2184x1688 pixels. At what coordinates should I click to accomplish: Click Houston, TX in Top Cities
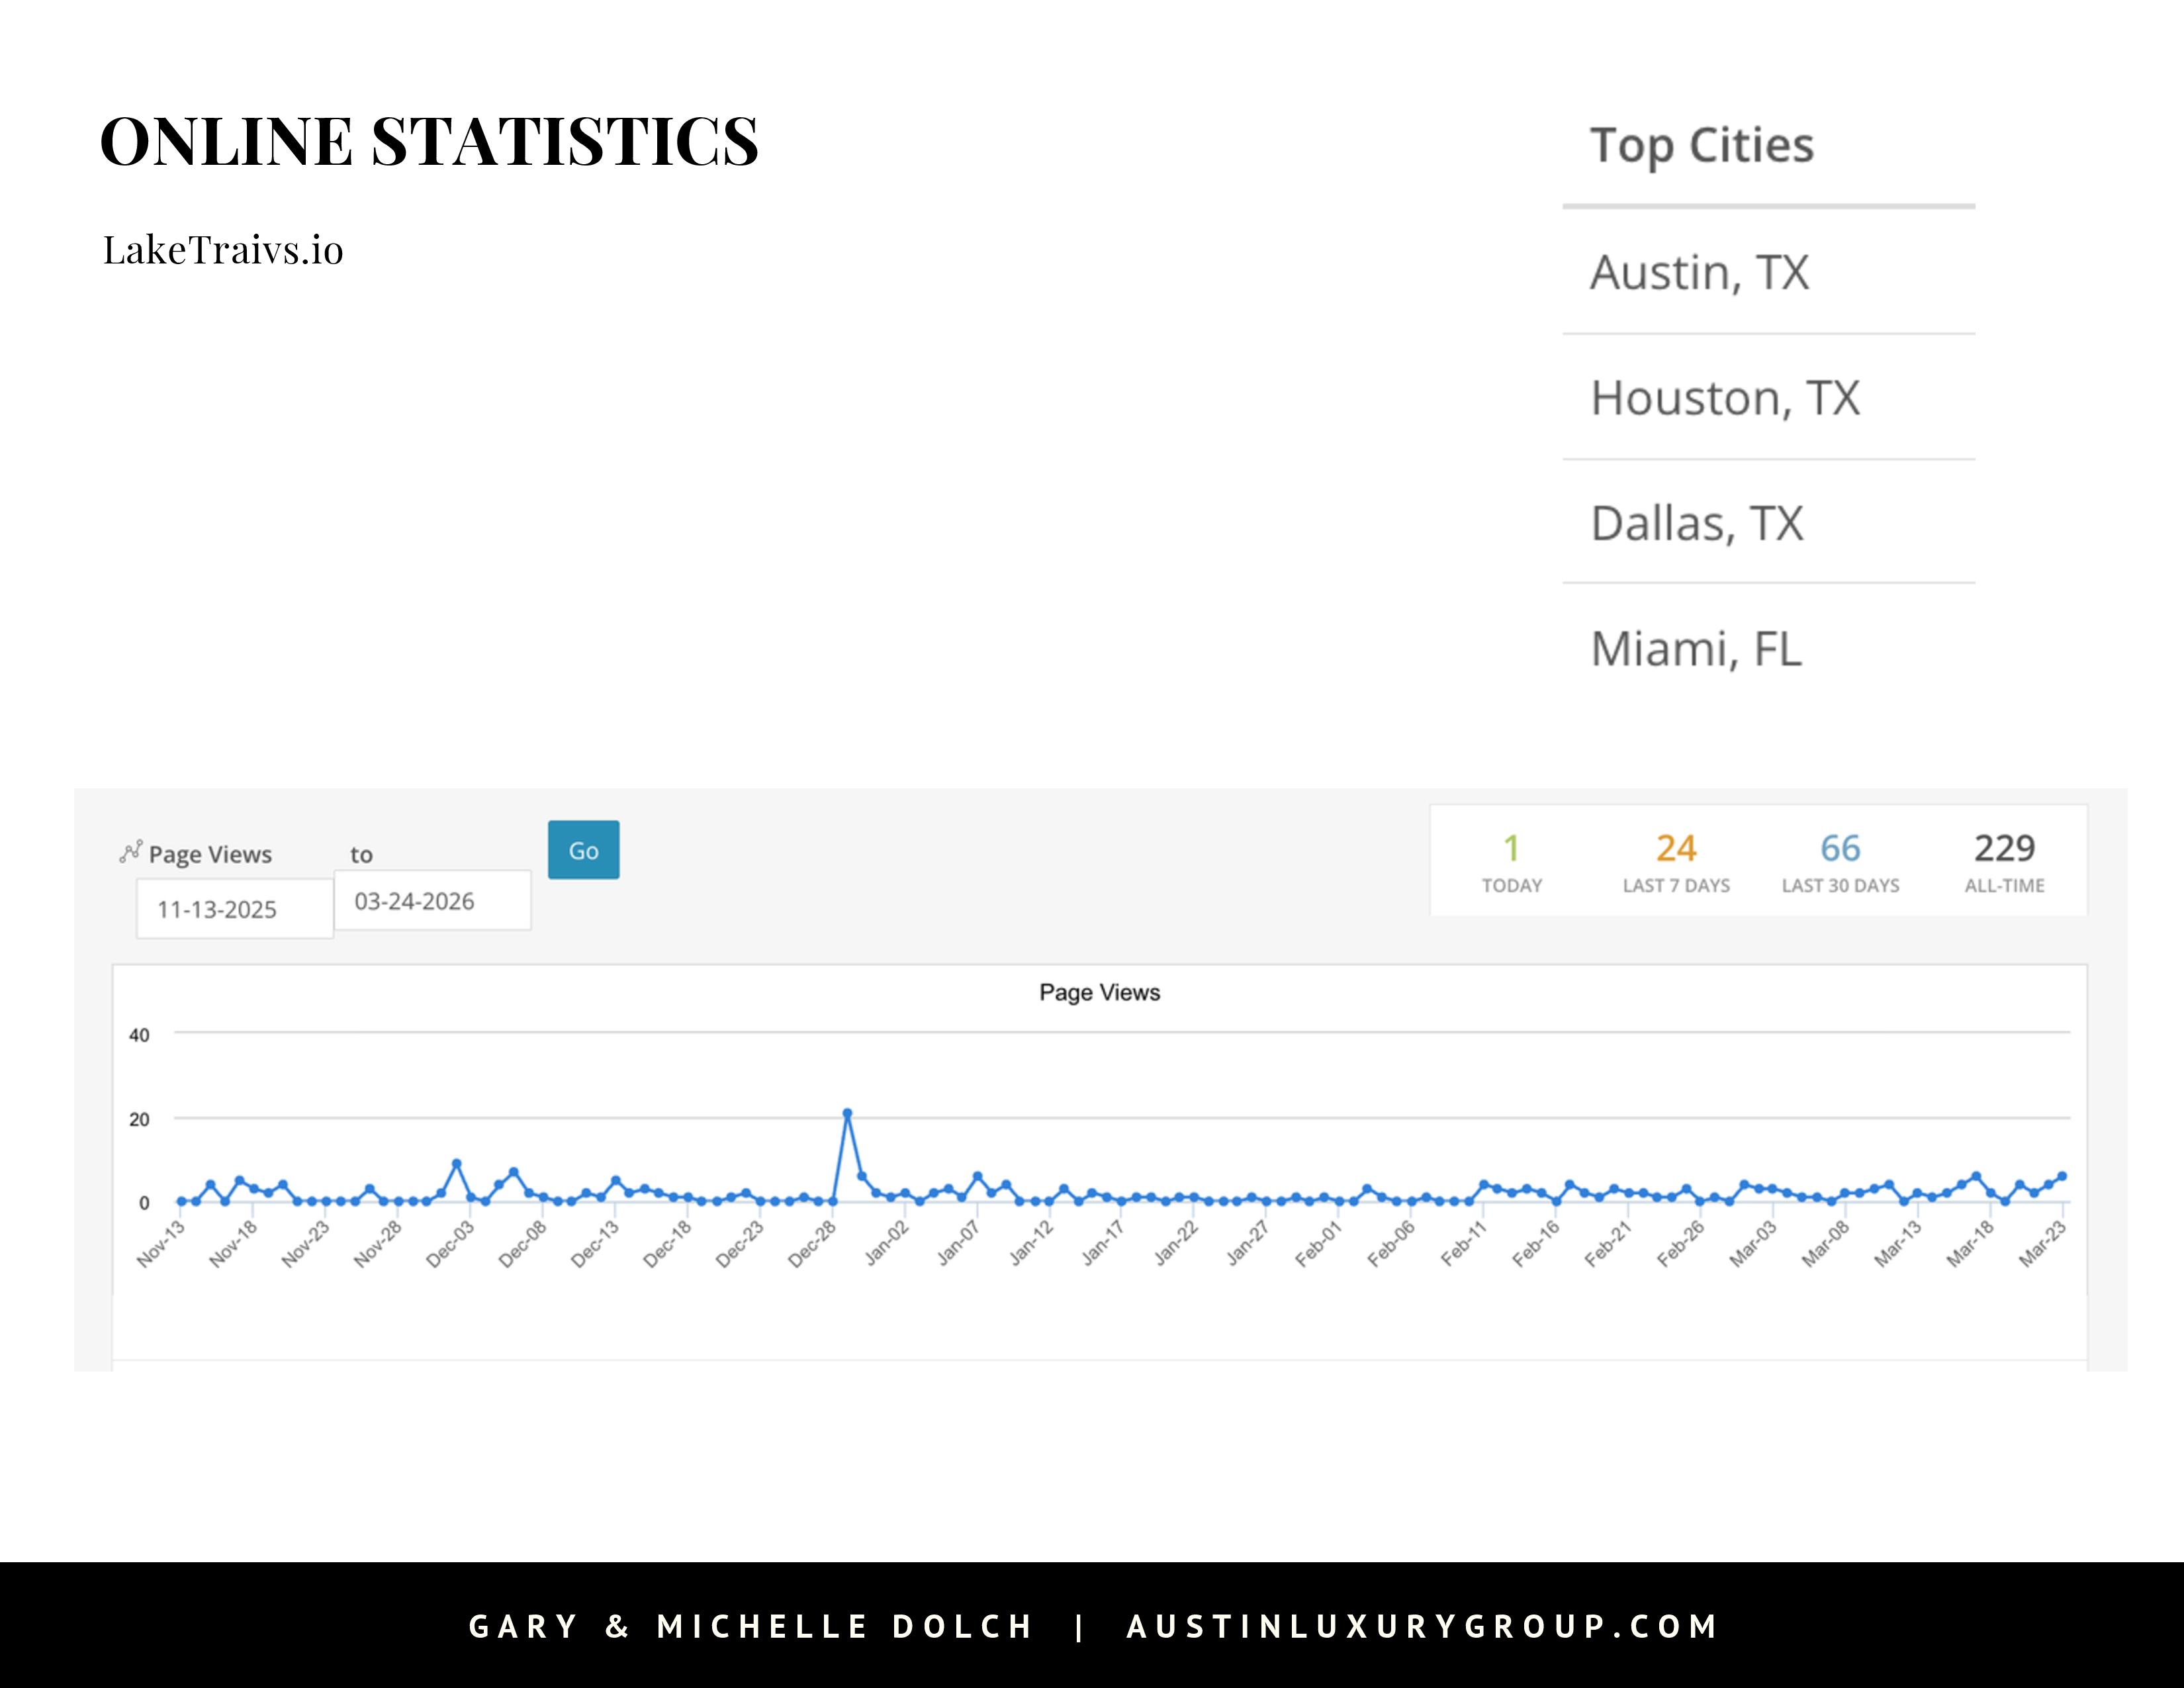1724,399
